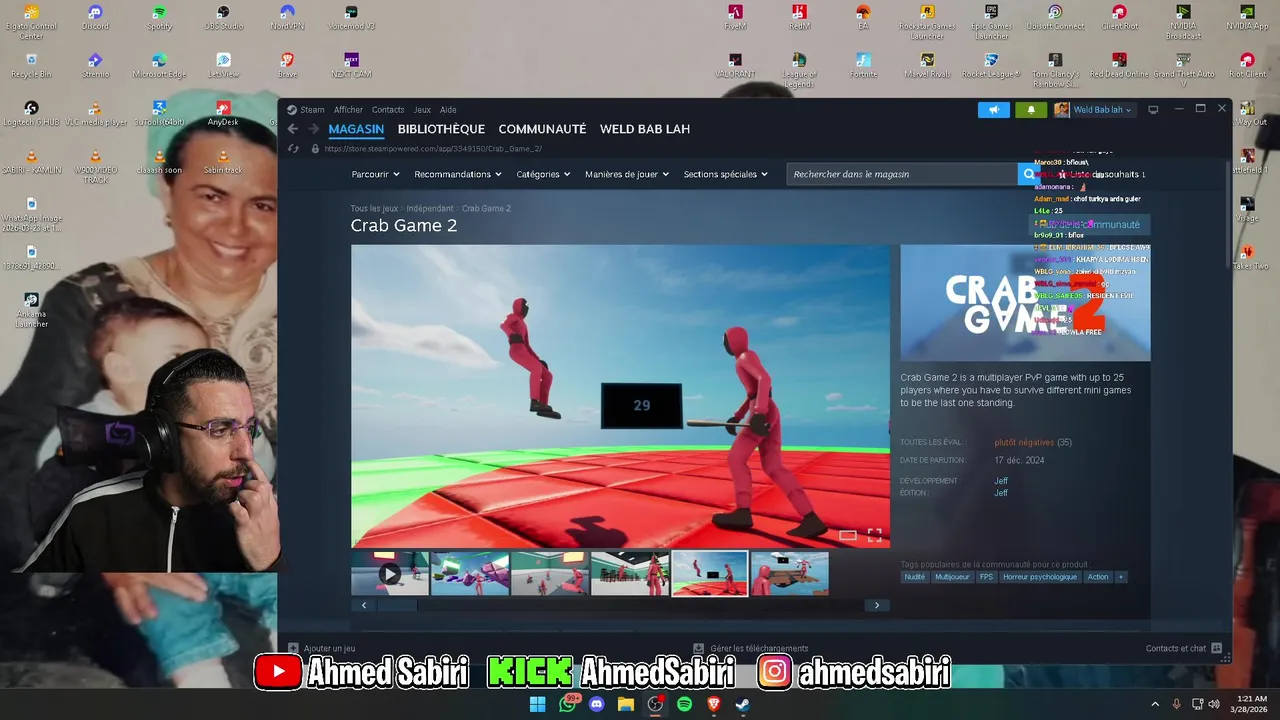Open the Catégories dropdown
The image size is (1280, 720).
(x=543, y=174)
